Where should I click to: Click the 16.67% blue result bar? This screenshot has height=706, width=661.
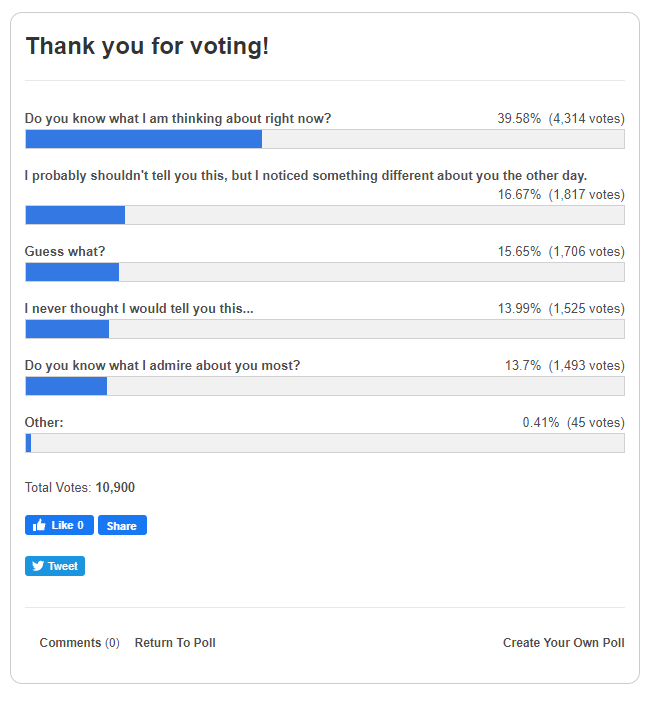(x=75, y=215)
